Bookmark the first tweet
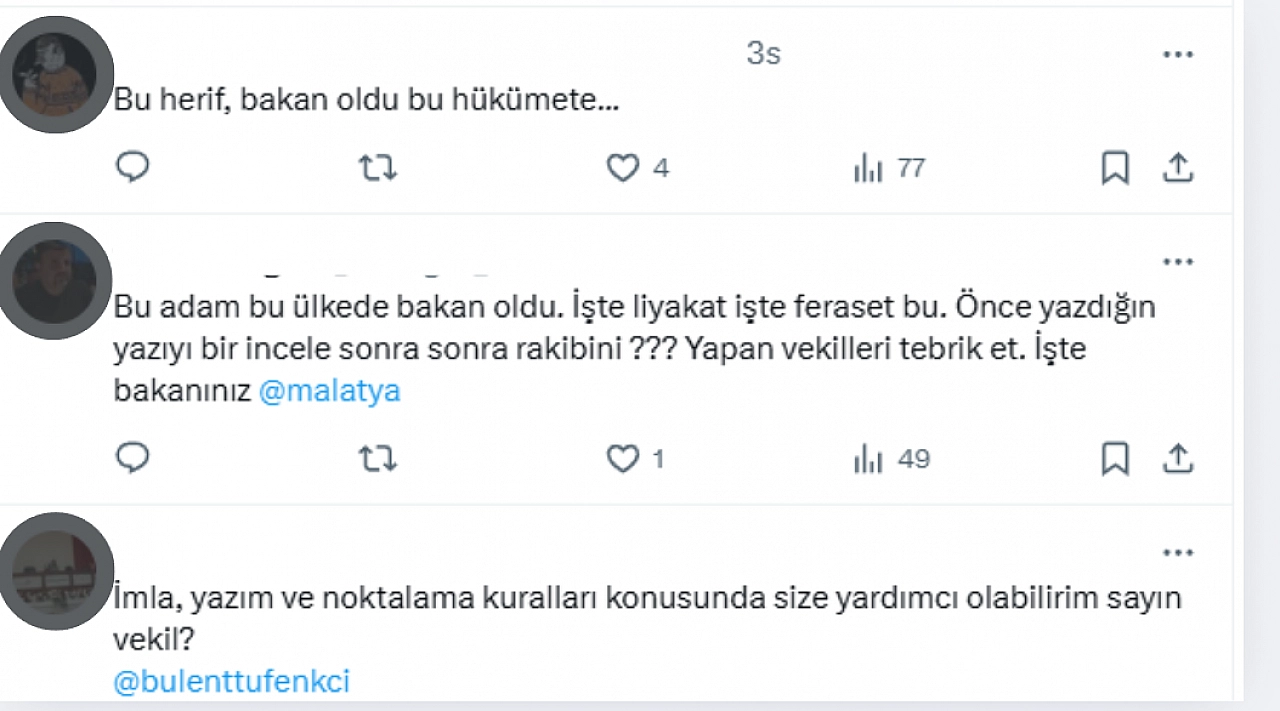 click(x=1115, y=168)
